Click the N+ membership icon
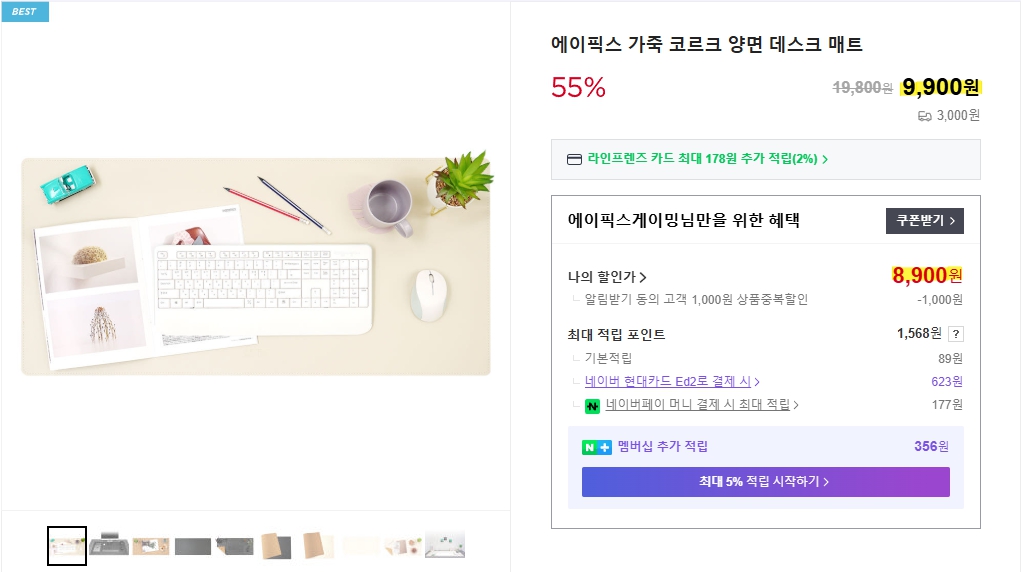This screenshot has height=572, width=1022. coord(596,447)
